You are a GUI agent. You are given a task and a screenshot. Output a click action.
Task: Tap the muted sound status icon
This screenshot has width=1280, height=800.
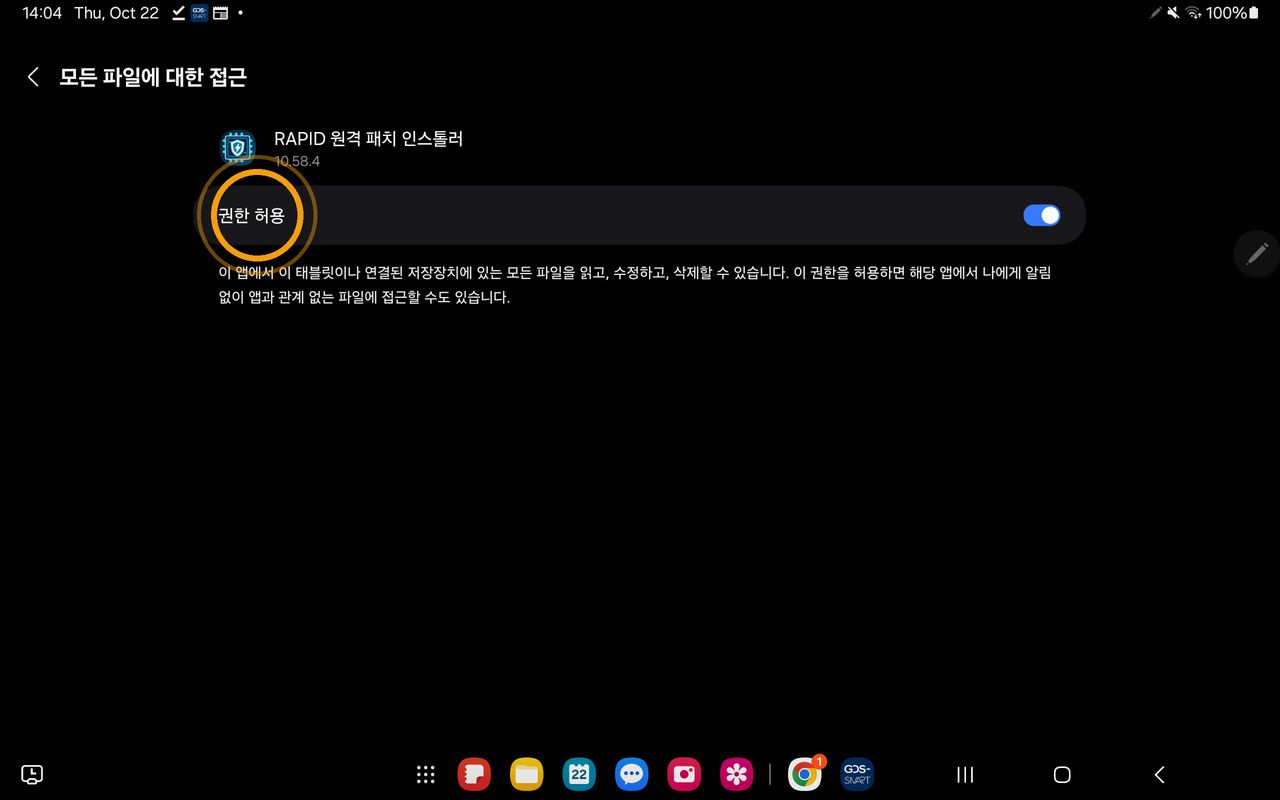click(x=1174, y=13)
